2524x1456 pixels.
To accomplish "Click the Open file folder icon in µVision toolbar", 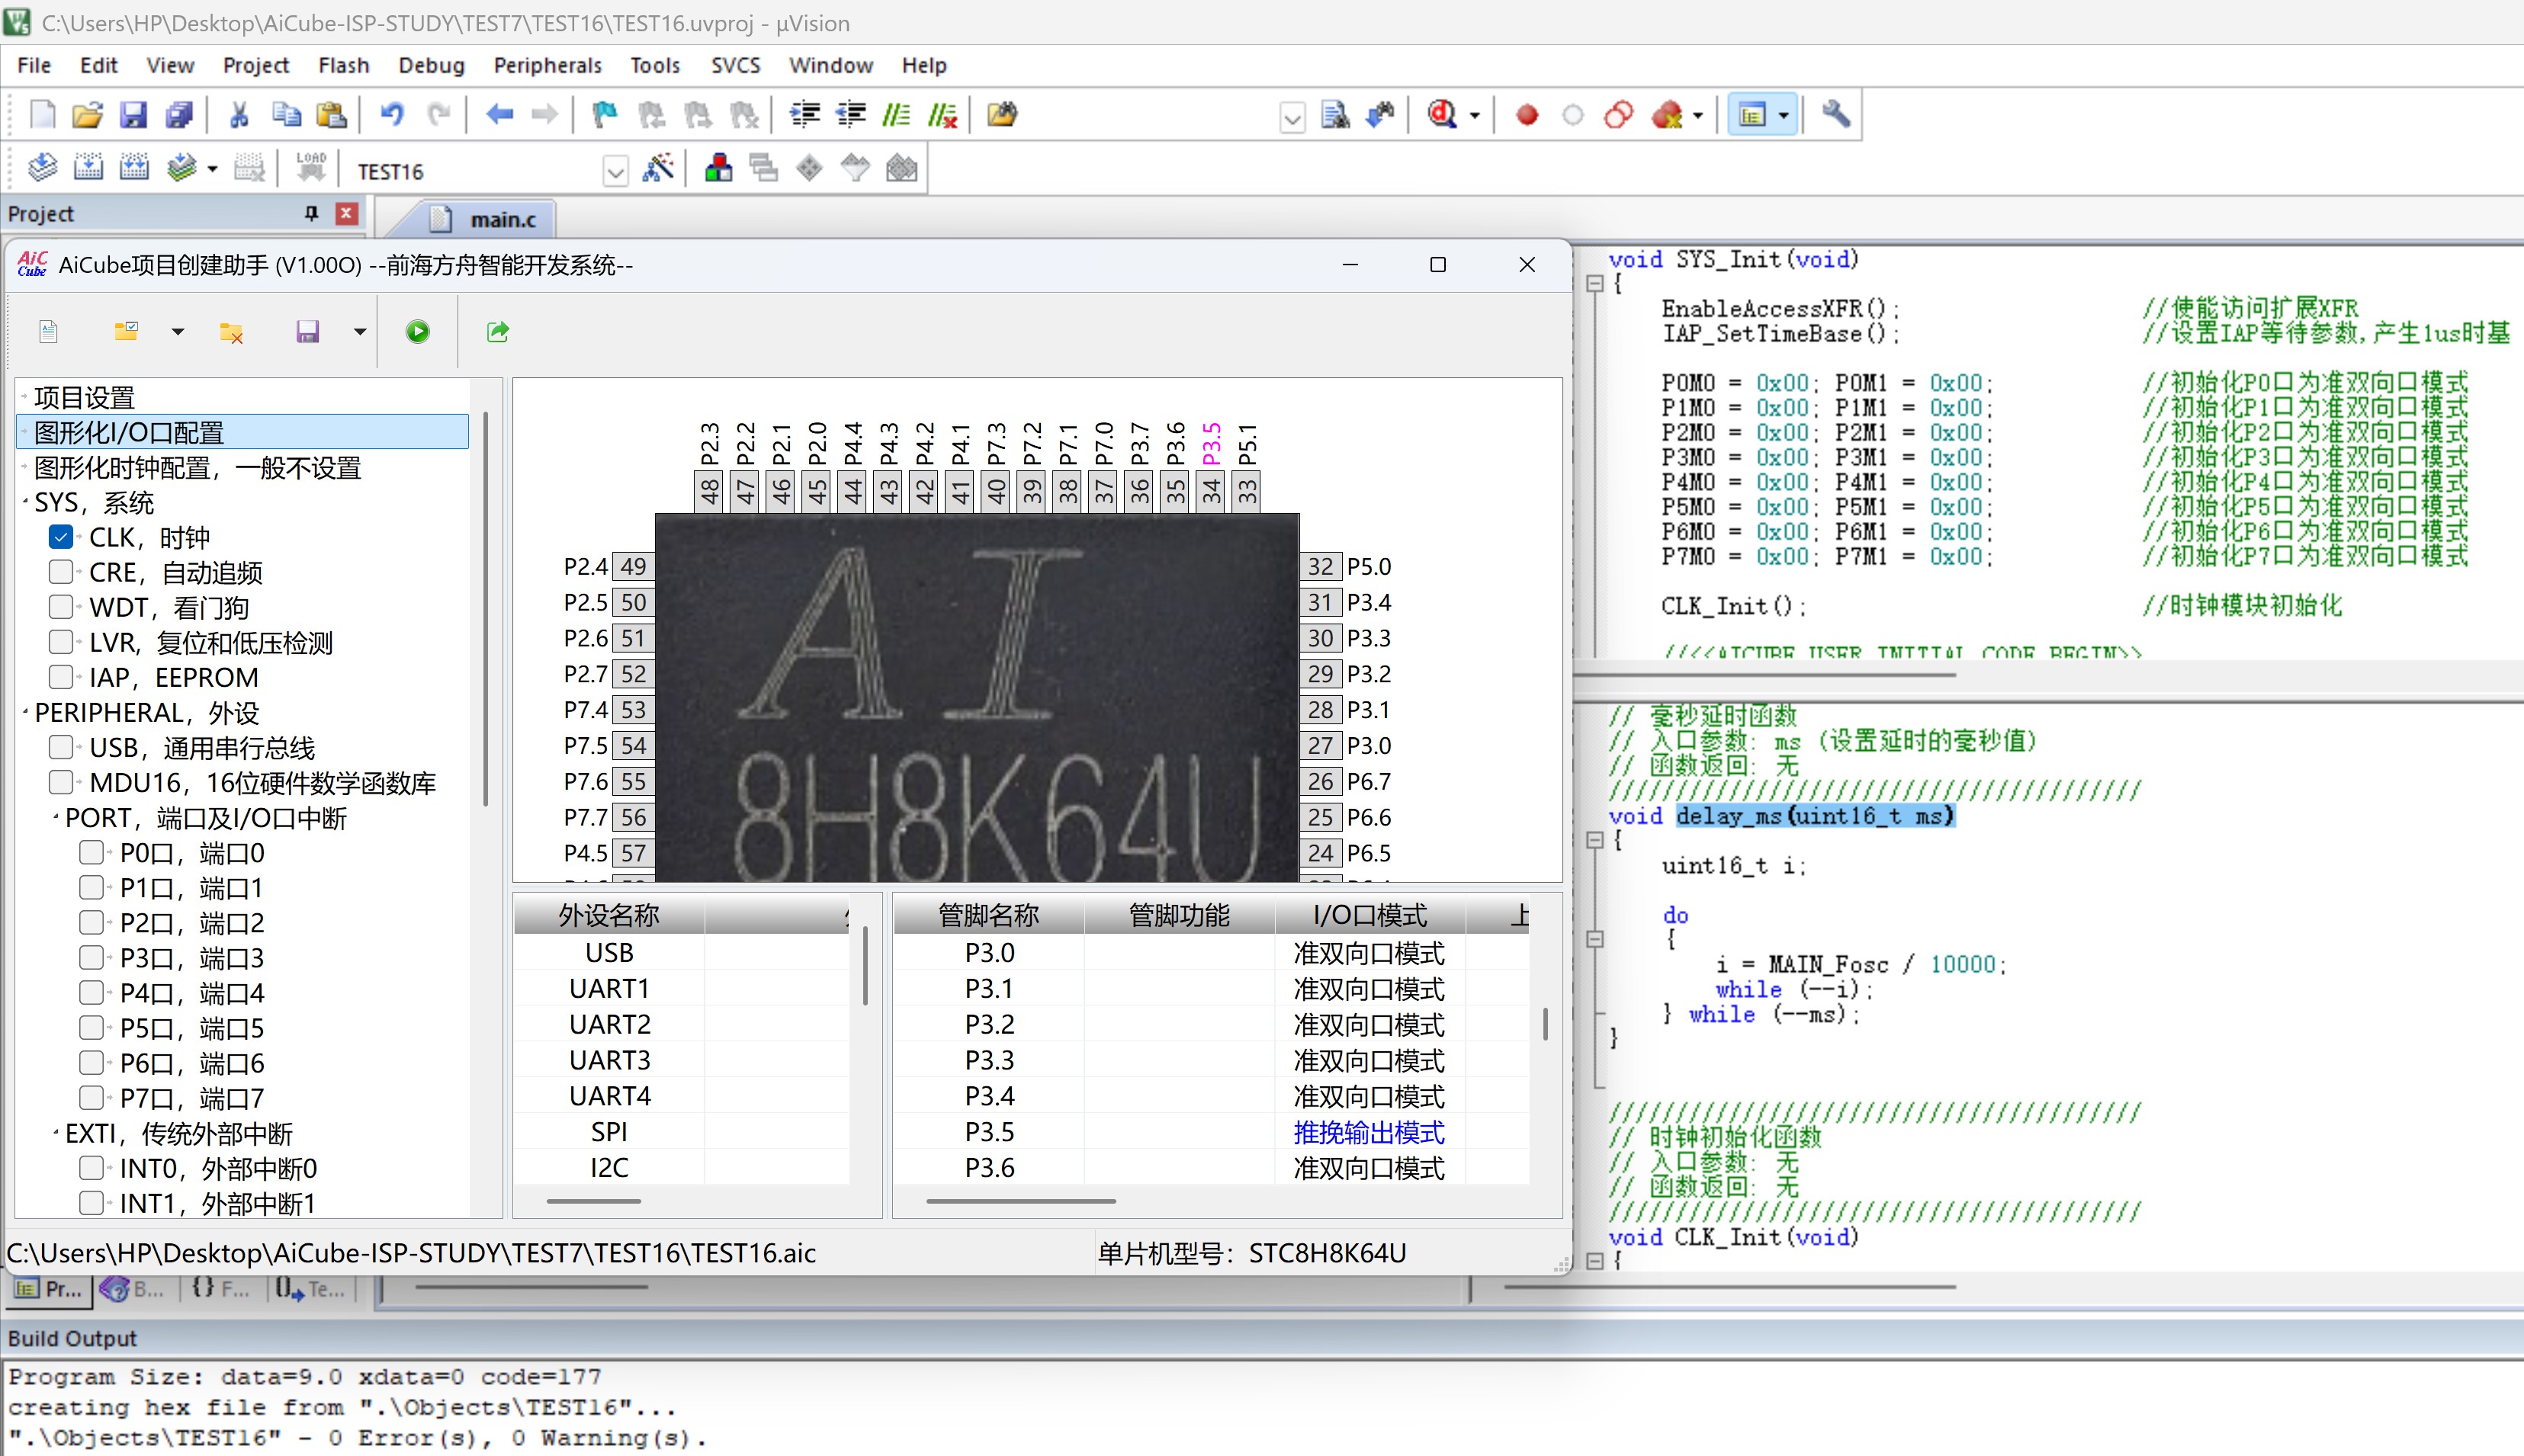I will pyautogui.click(x=87, y=115).
